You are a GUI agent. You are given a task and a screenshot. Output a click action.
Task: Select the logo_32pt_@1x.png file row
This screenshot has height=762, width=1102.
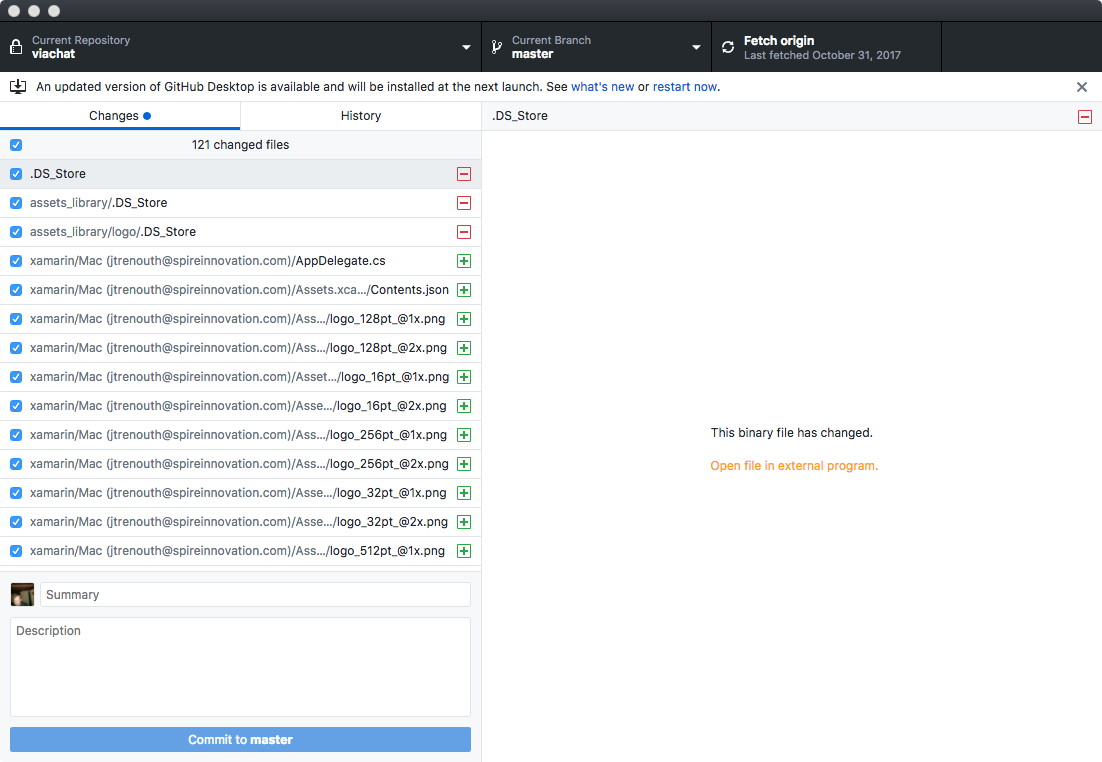(x=240, y=493)
